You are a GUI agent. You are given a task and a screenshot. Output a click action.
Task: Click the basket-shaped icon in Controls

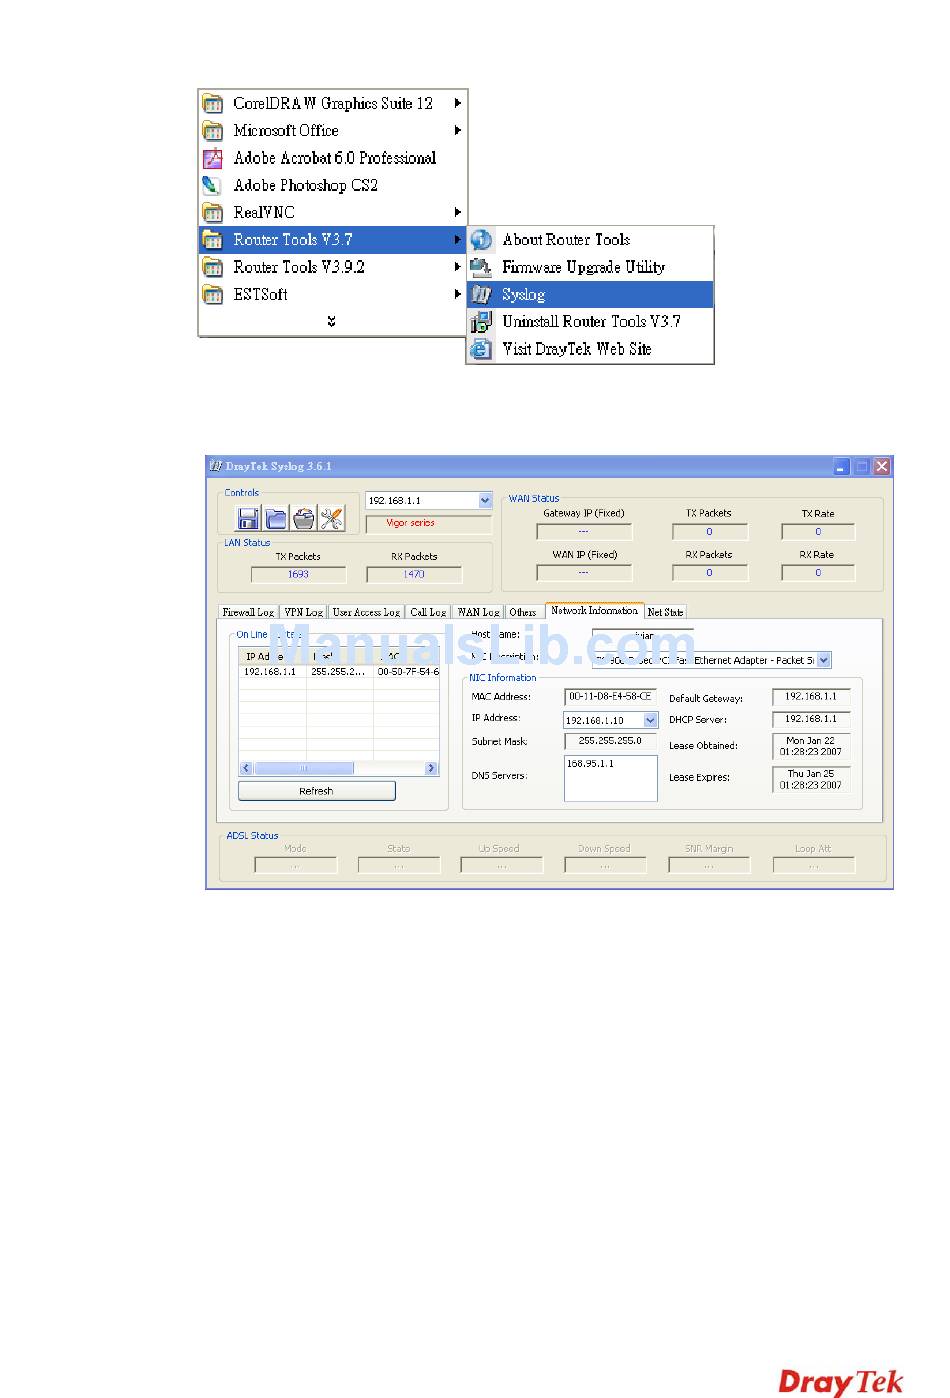coord(304,518)
